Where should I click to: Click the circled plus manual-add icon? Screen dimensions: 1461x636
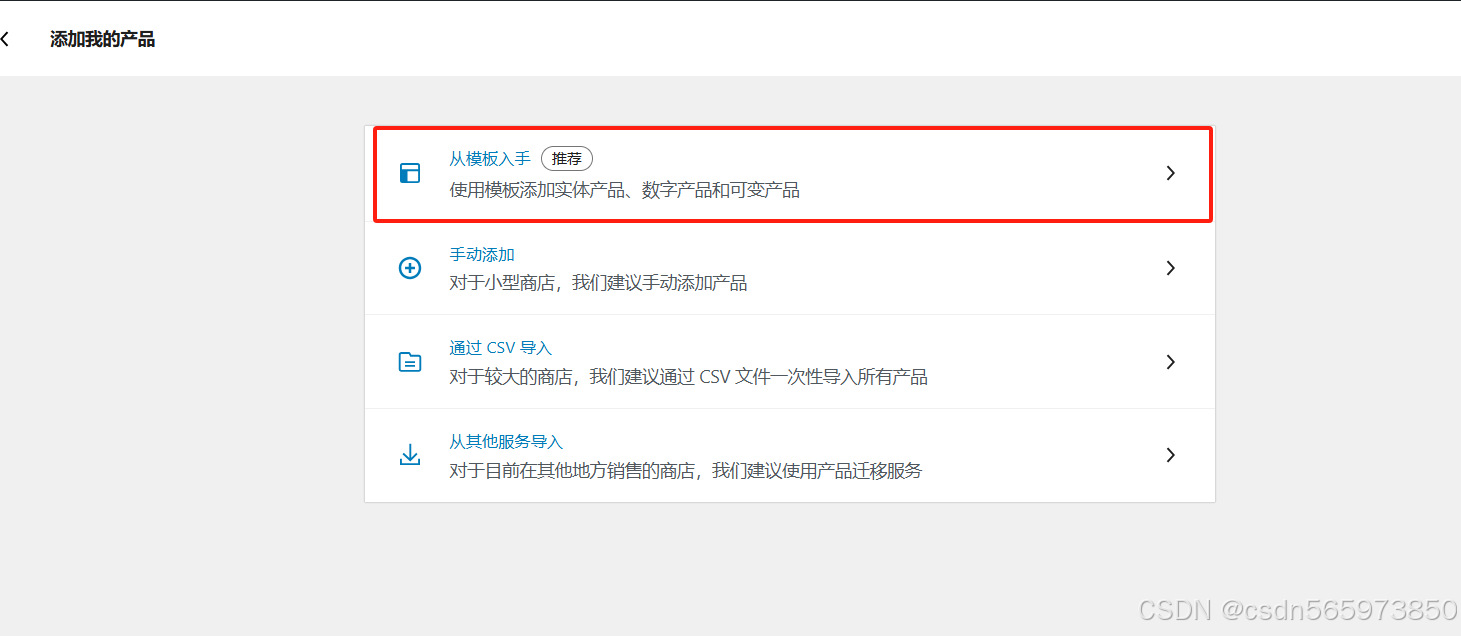(x=410, y=268)
